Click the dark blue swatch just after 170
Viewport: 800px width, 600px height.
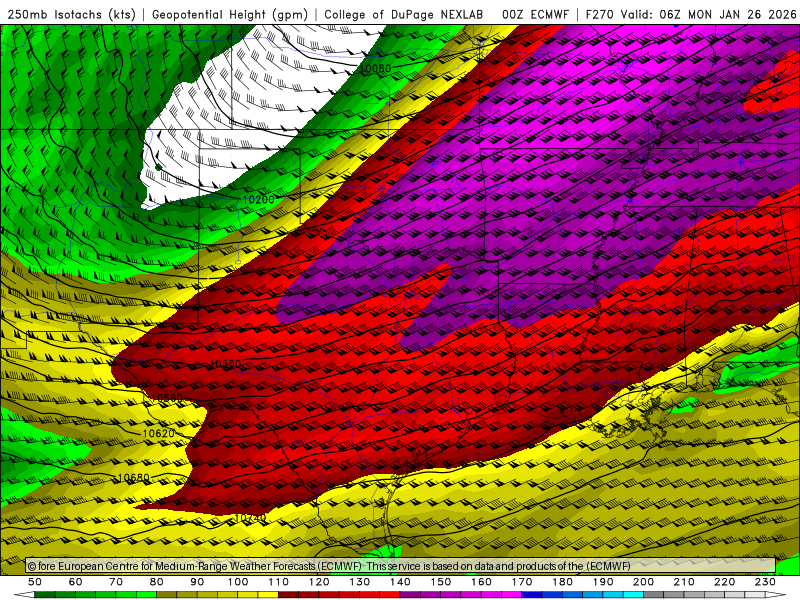pyautogui.click(x=532, y=595)
